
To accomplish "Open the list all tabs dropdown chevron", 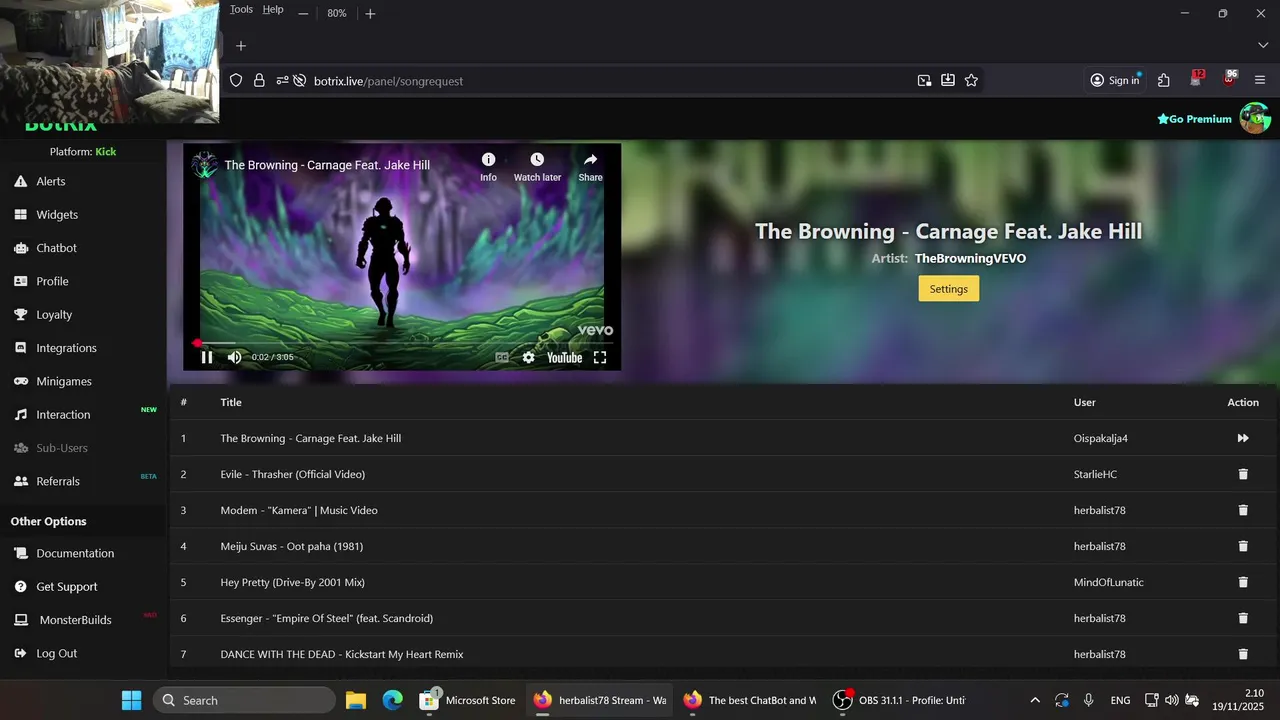I will (x=1262, y=45).
